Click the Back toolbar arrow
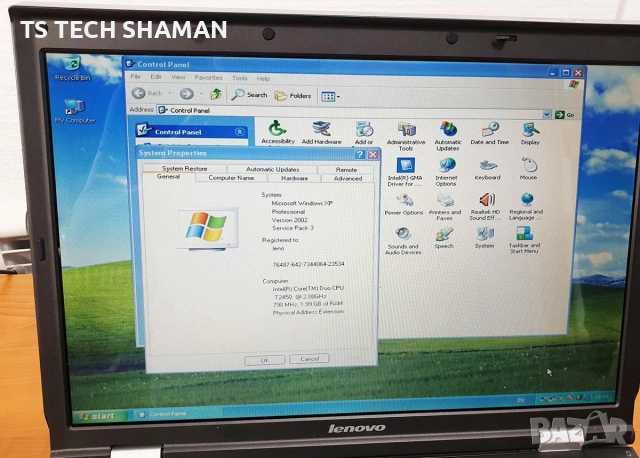The height and width of the screenshot is (458, 640). click(139, 93)
